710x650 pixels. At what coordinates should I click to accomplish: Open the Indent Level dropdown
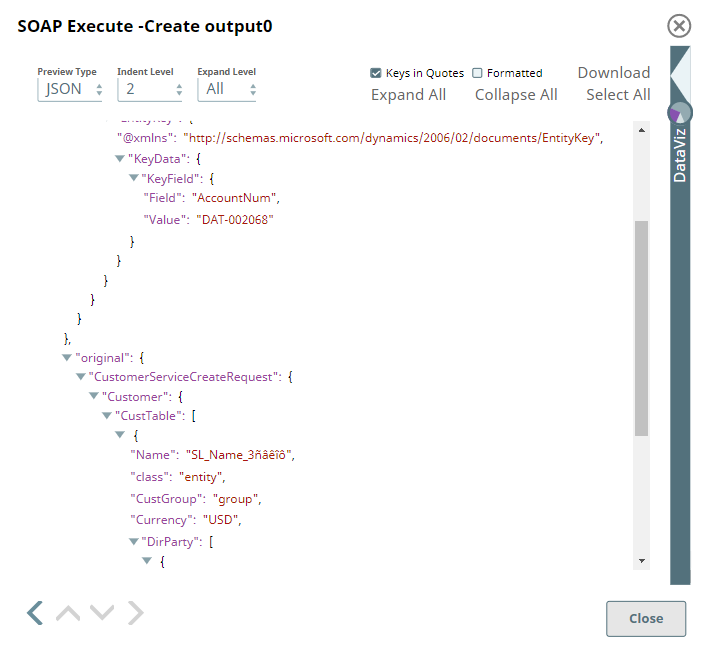(x=150, y=89)
